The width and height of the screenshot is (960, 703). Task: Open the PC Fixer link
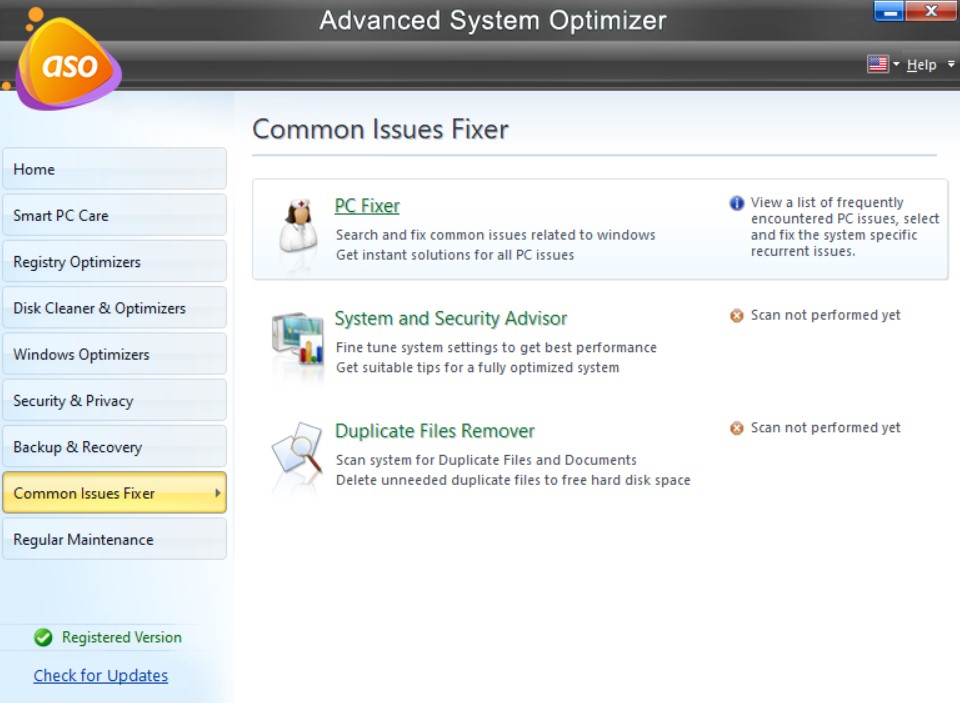(x=366, y=205)
